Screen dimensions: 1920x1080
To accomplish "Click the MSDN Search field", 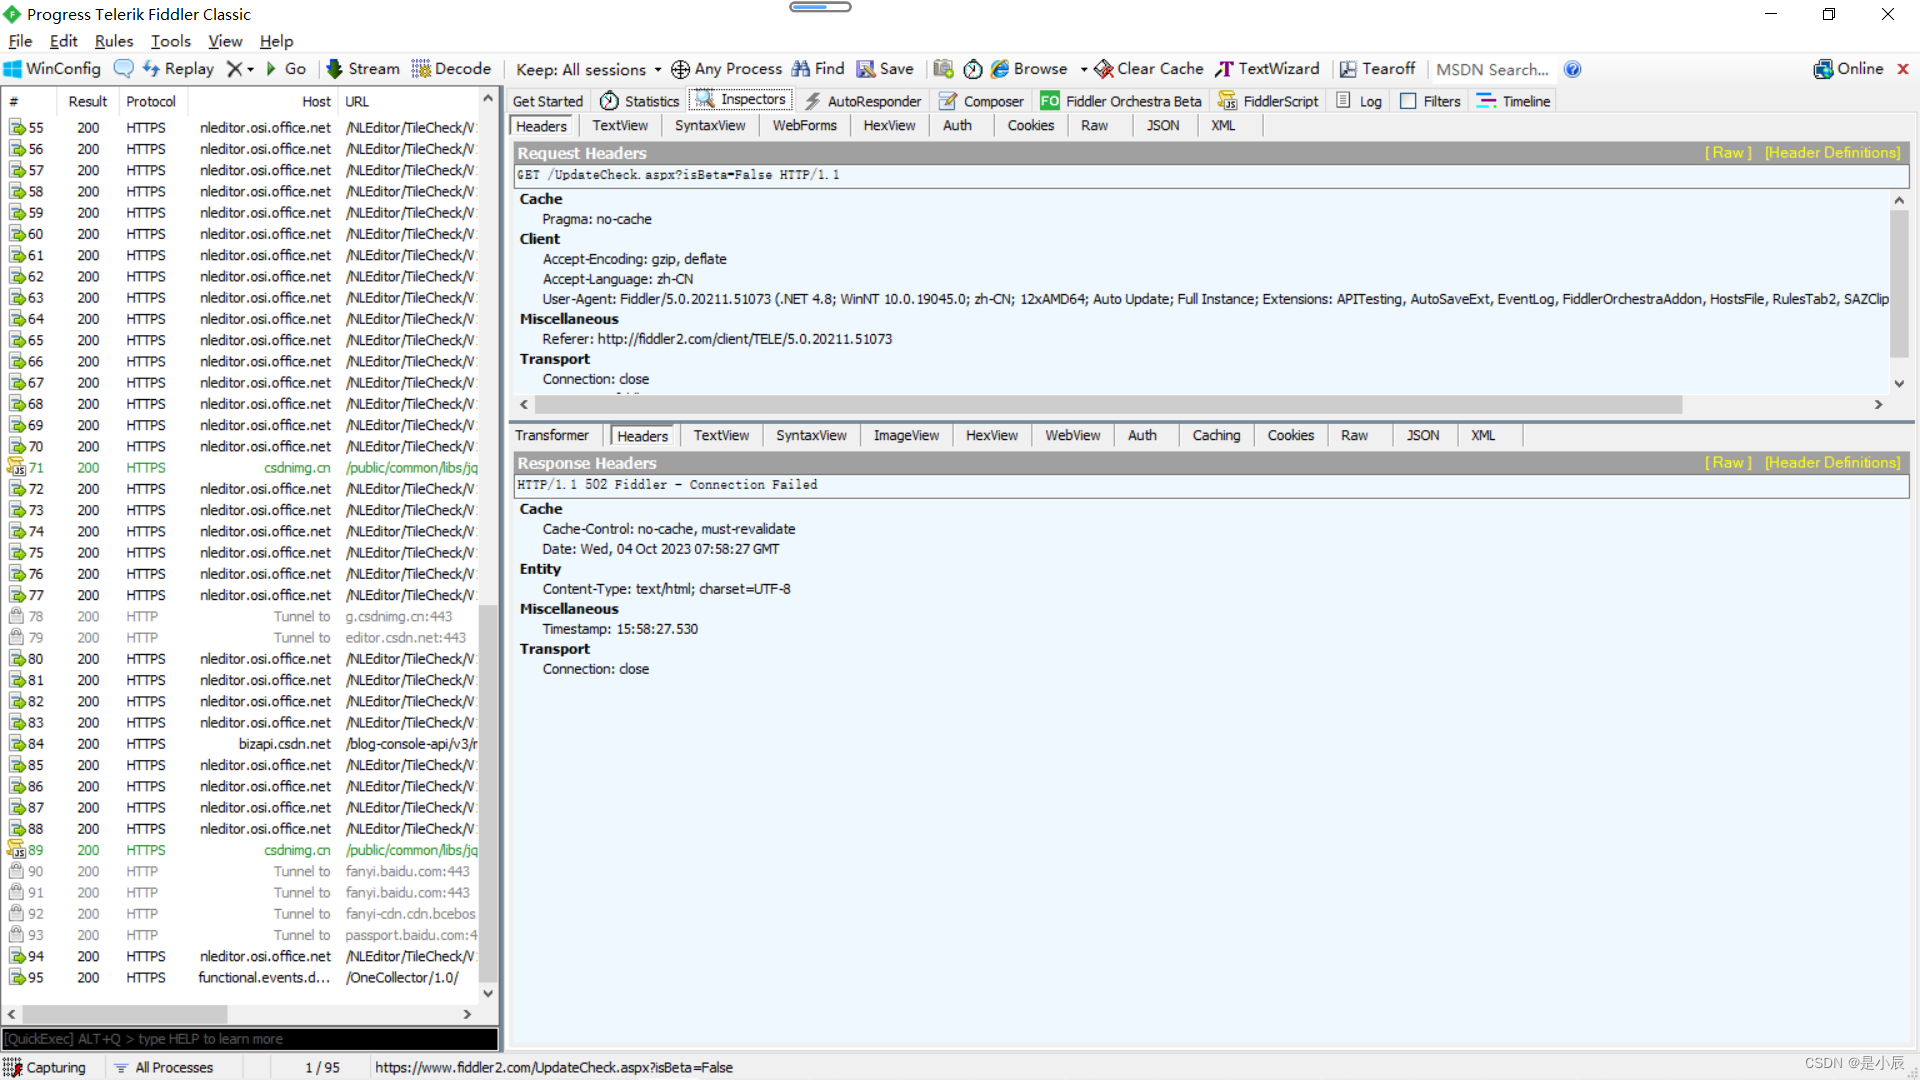I will click(x=1492, y=69).
